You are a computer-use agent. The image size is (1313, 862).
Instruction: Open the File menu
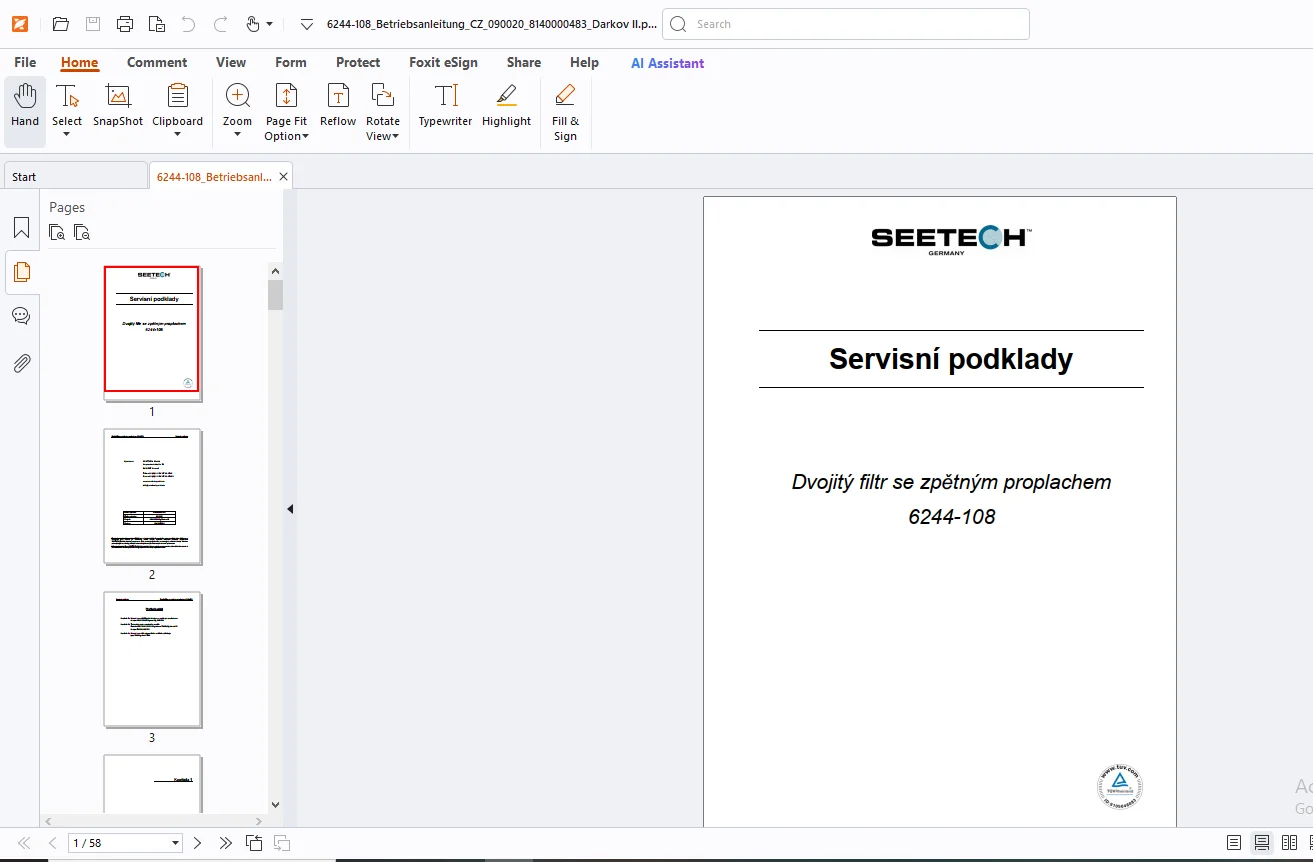(25, 62)
